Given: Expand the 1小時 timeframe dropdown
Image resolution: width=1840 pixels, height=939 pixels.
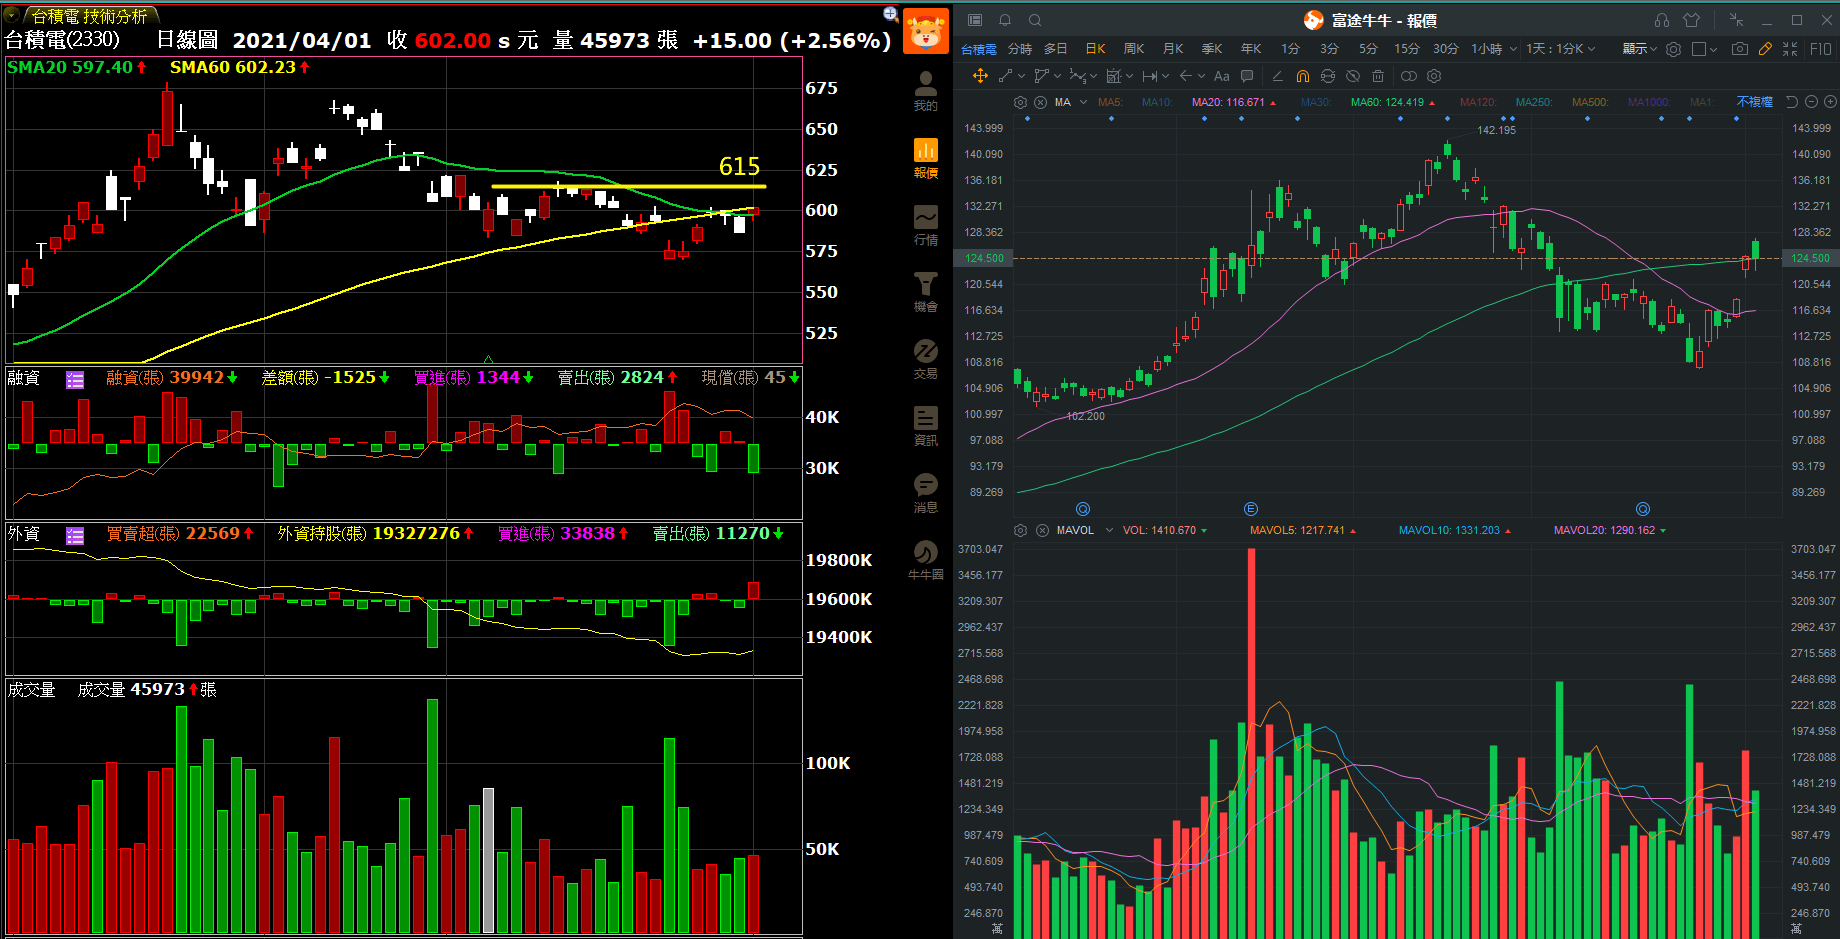Looking at the screenshot, I should pos(1513,48).
